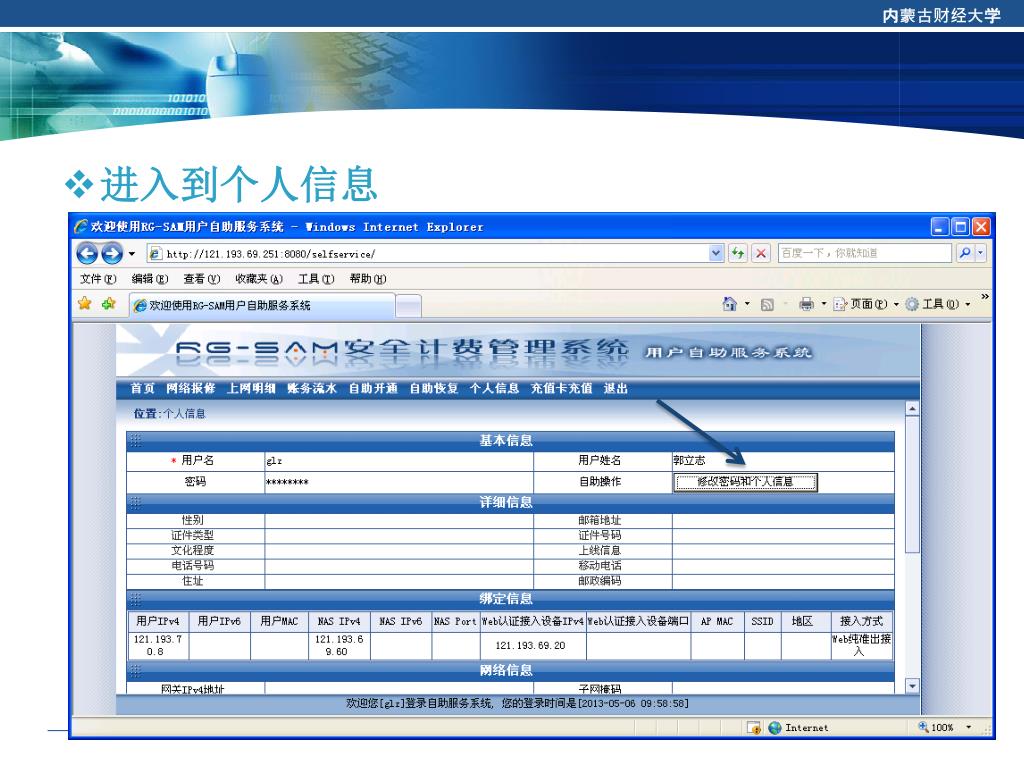Image resolution: width=1024 pixels, height=768 pixels.
Task: Open the 账务流水 navigation link
Action: (312, 389)
